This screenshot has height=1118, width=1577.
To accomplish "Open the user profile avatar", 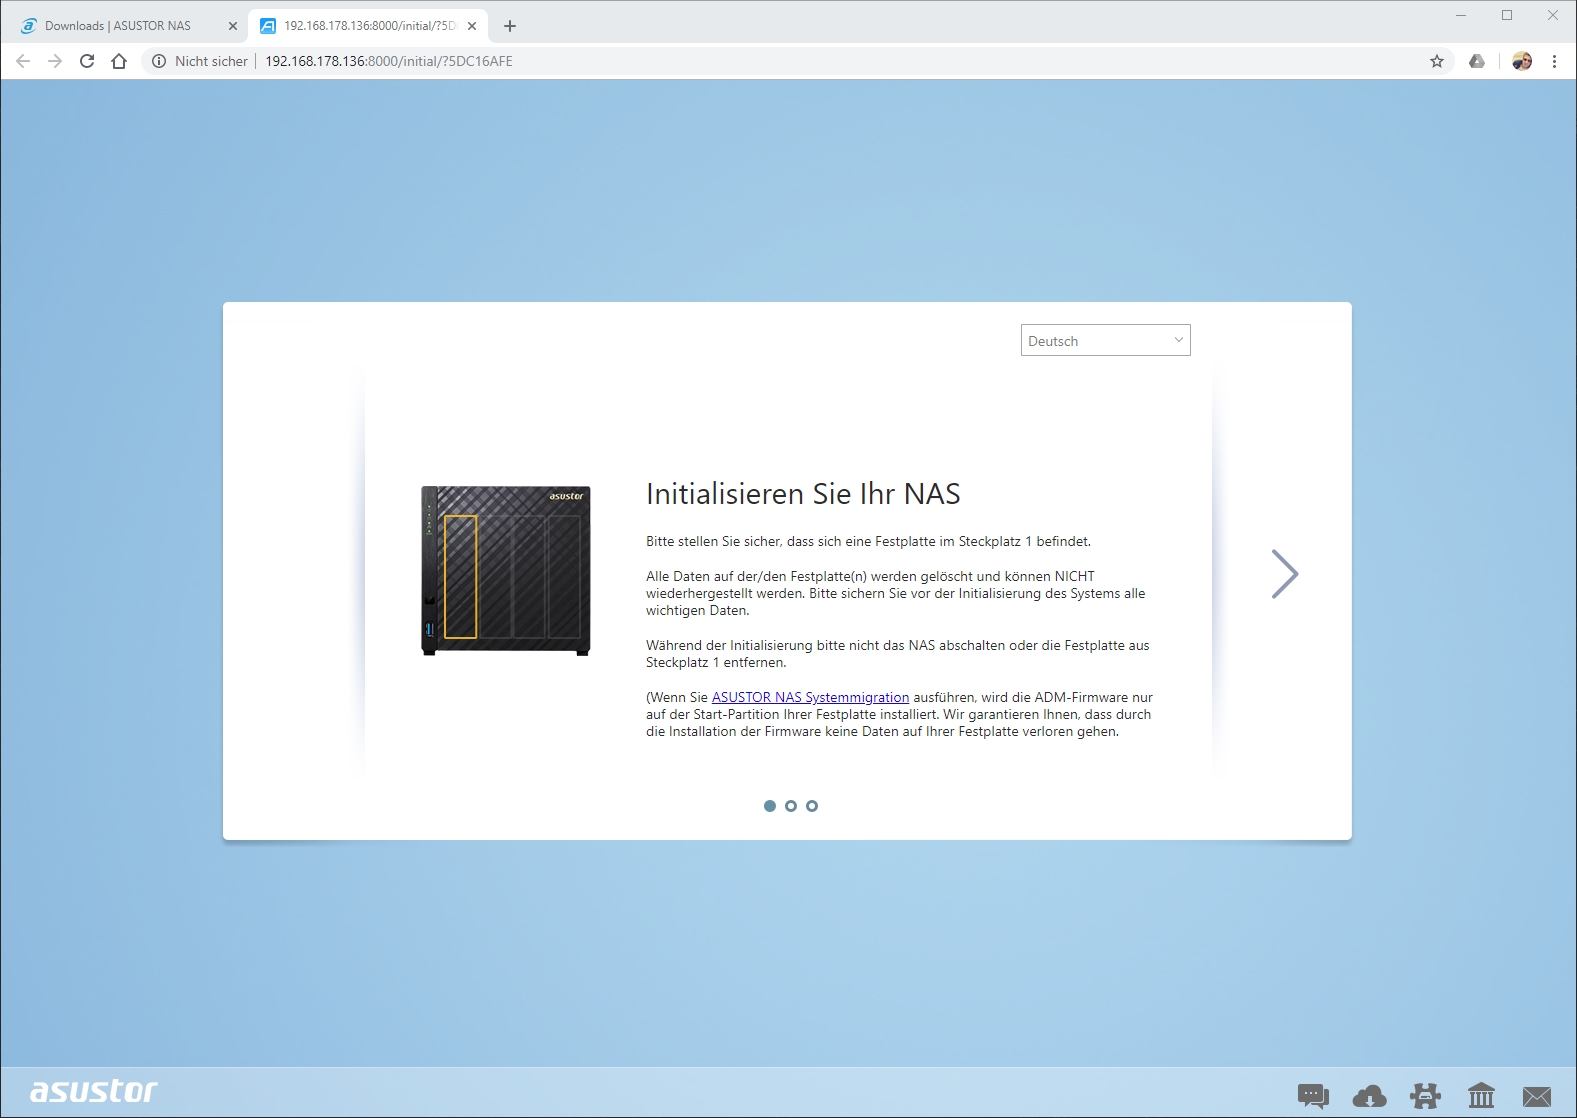I will pyautogui.click(x=1522, y=61).
